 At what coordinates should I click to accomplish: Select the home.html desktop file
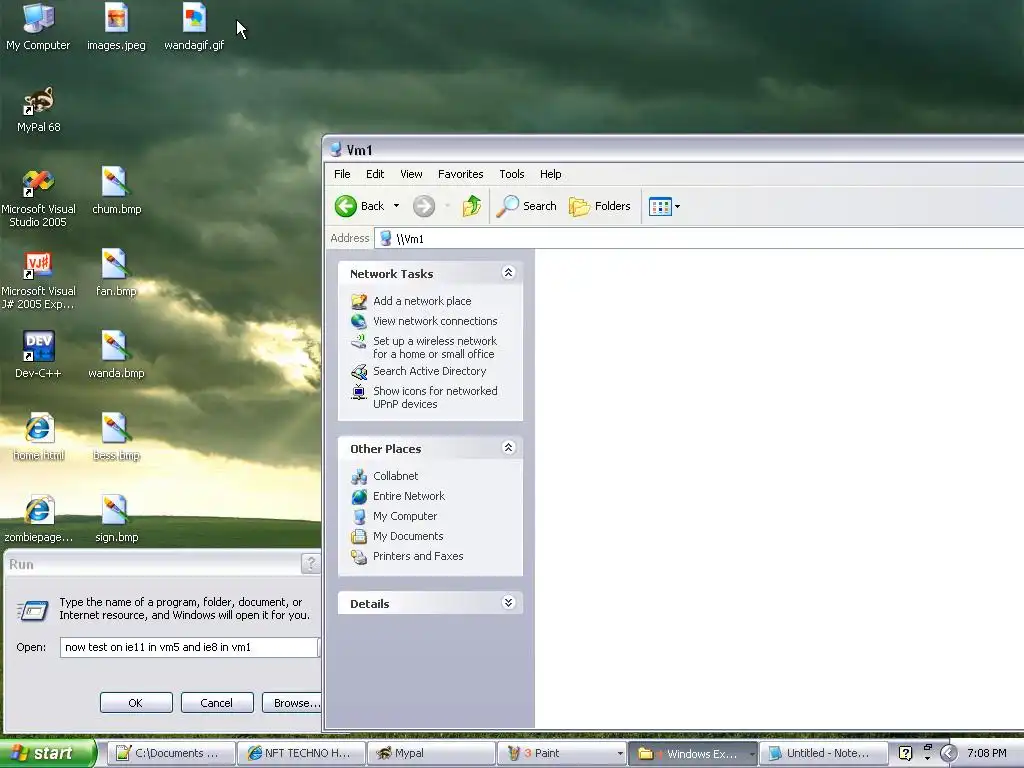38,437
